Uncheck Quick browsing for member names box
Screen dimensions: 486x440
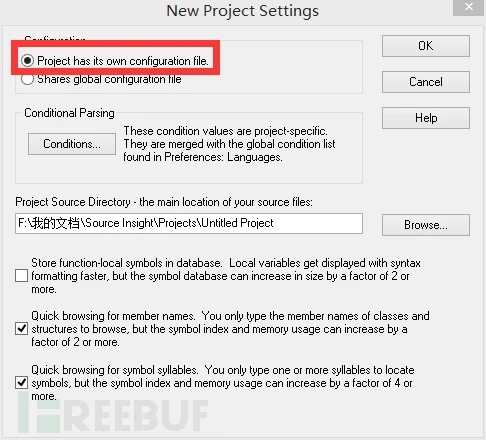click(21, 329)
